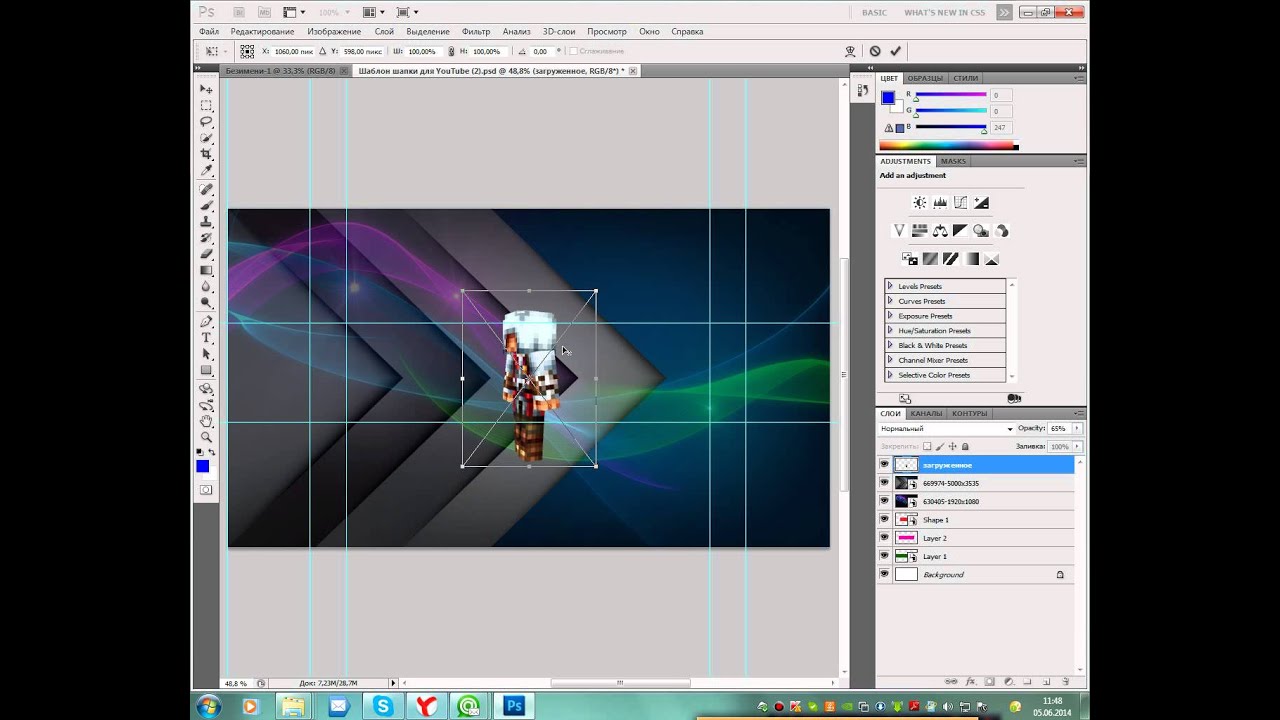Screen dimensions: 1280x720
Task: Expand Black & White Presets
Action: [890, 345]
